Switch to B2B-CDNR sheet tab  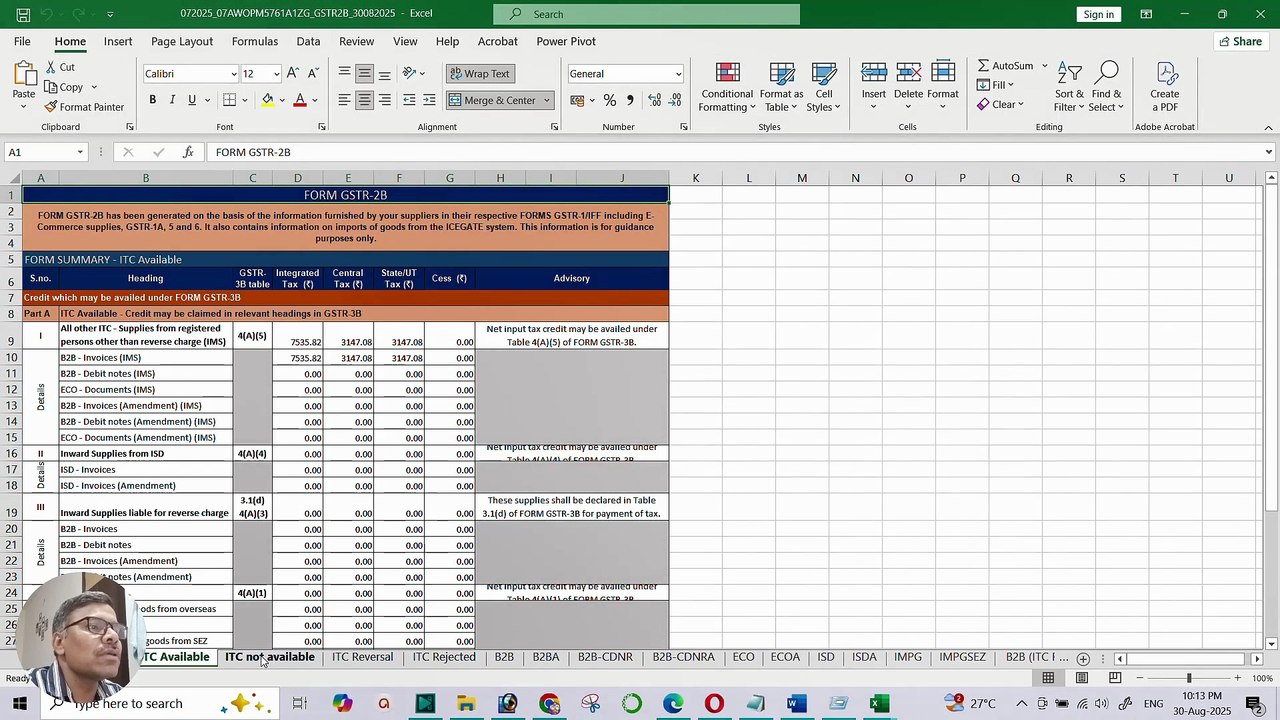pos(605,657)
